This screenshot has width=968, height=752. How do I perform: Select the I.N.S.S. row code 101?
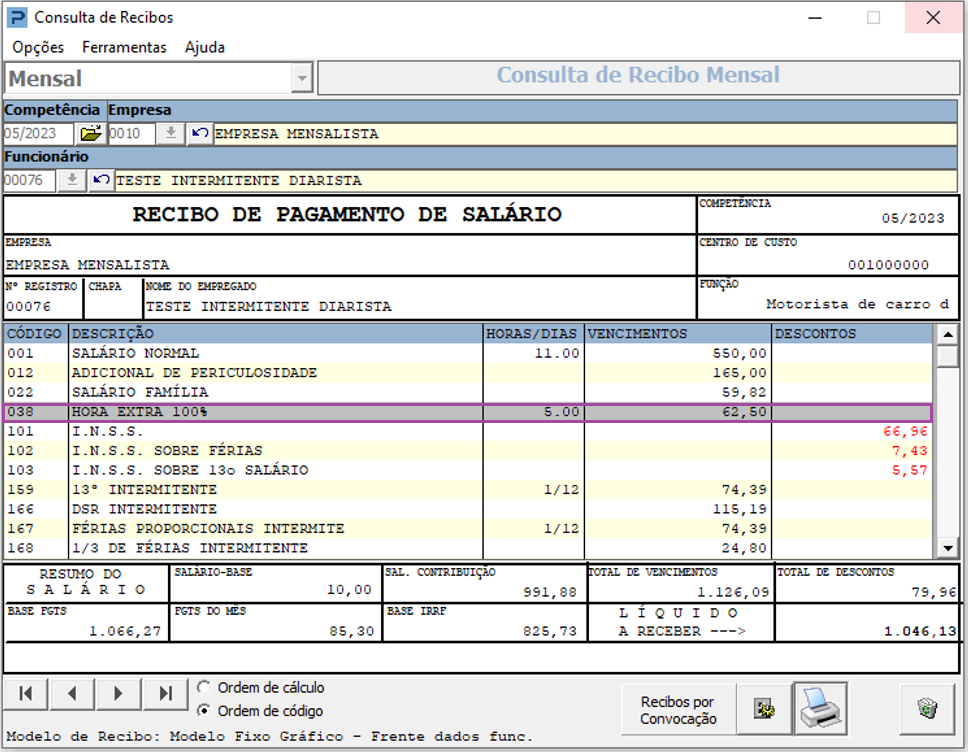(x=468, y=431)
